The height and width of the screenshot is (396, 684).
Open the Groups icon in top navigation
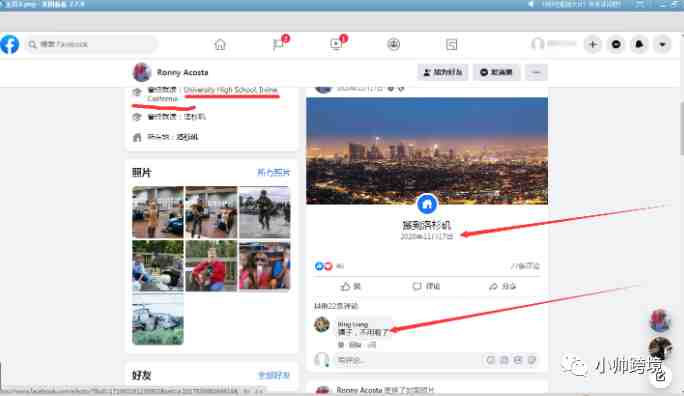tap(393, 44)
